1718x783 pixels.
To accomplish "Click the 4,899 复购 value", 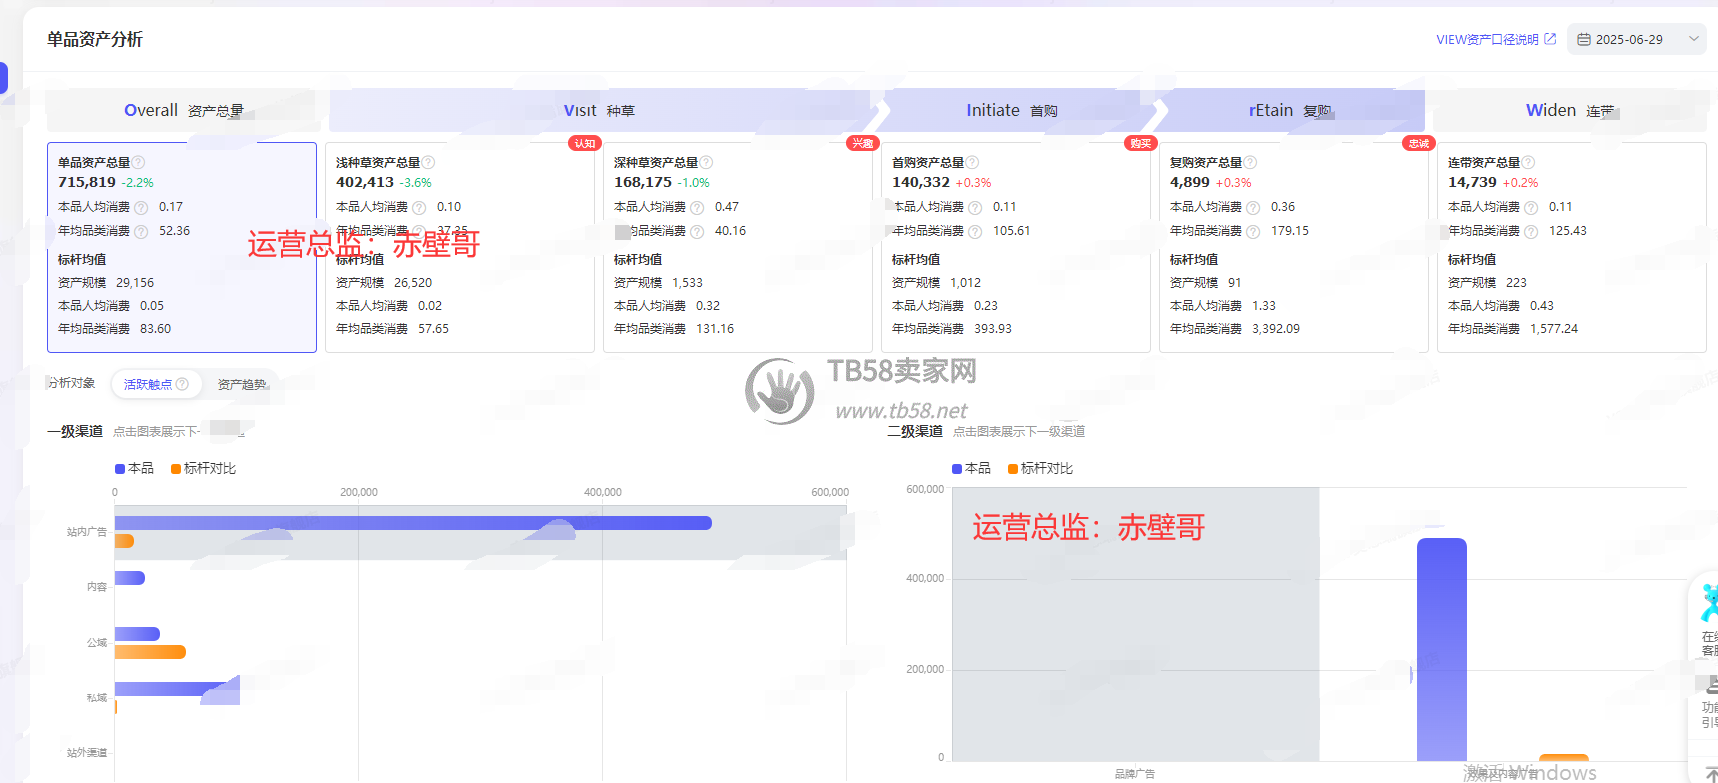I will click(x=1190, y=182).
